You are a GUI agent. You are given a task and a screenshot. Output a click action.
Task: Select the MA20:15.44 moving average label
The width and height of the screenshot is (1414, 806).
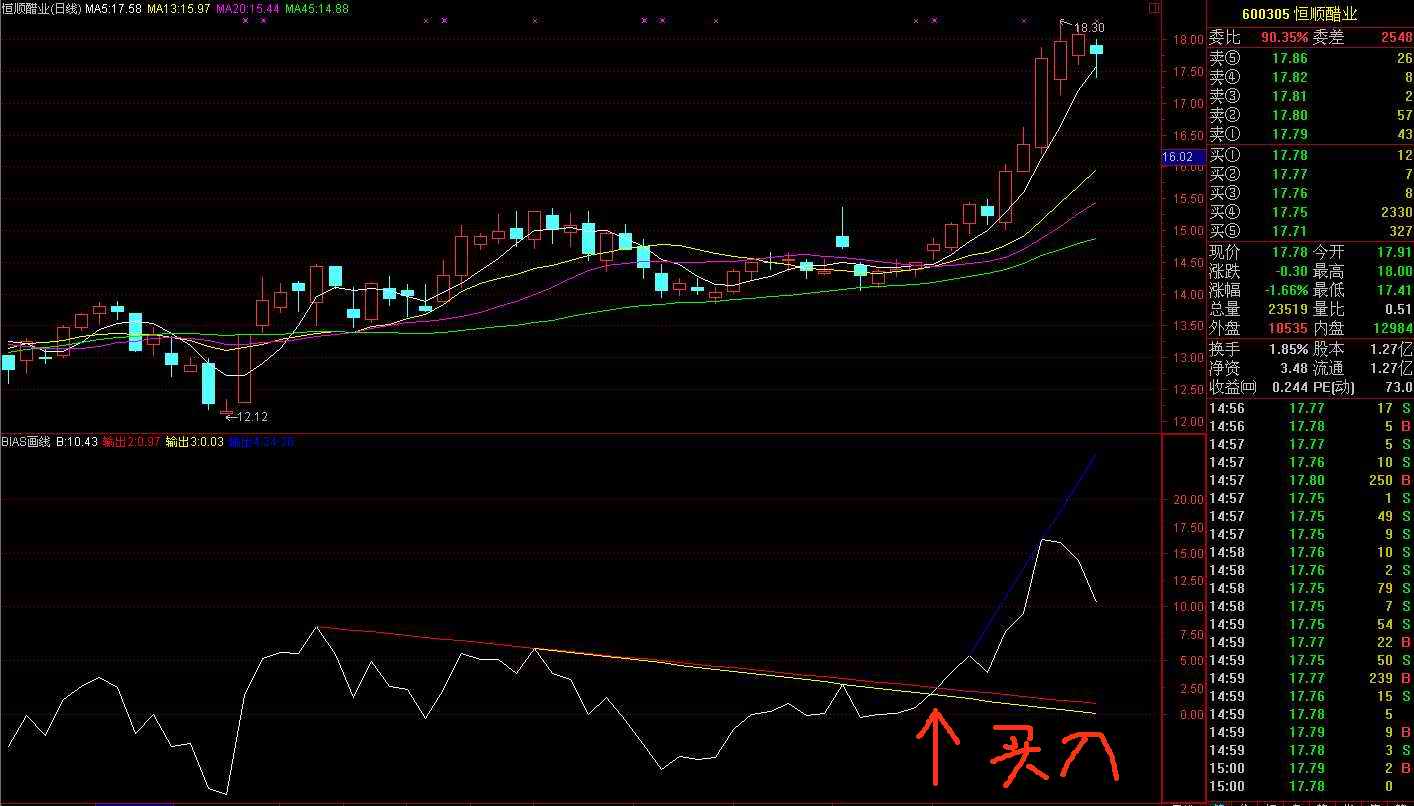click(x=244, y=8)
